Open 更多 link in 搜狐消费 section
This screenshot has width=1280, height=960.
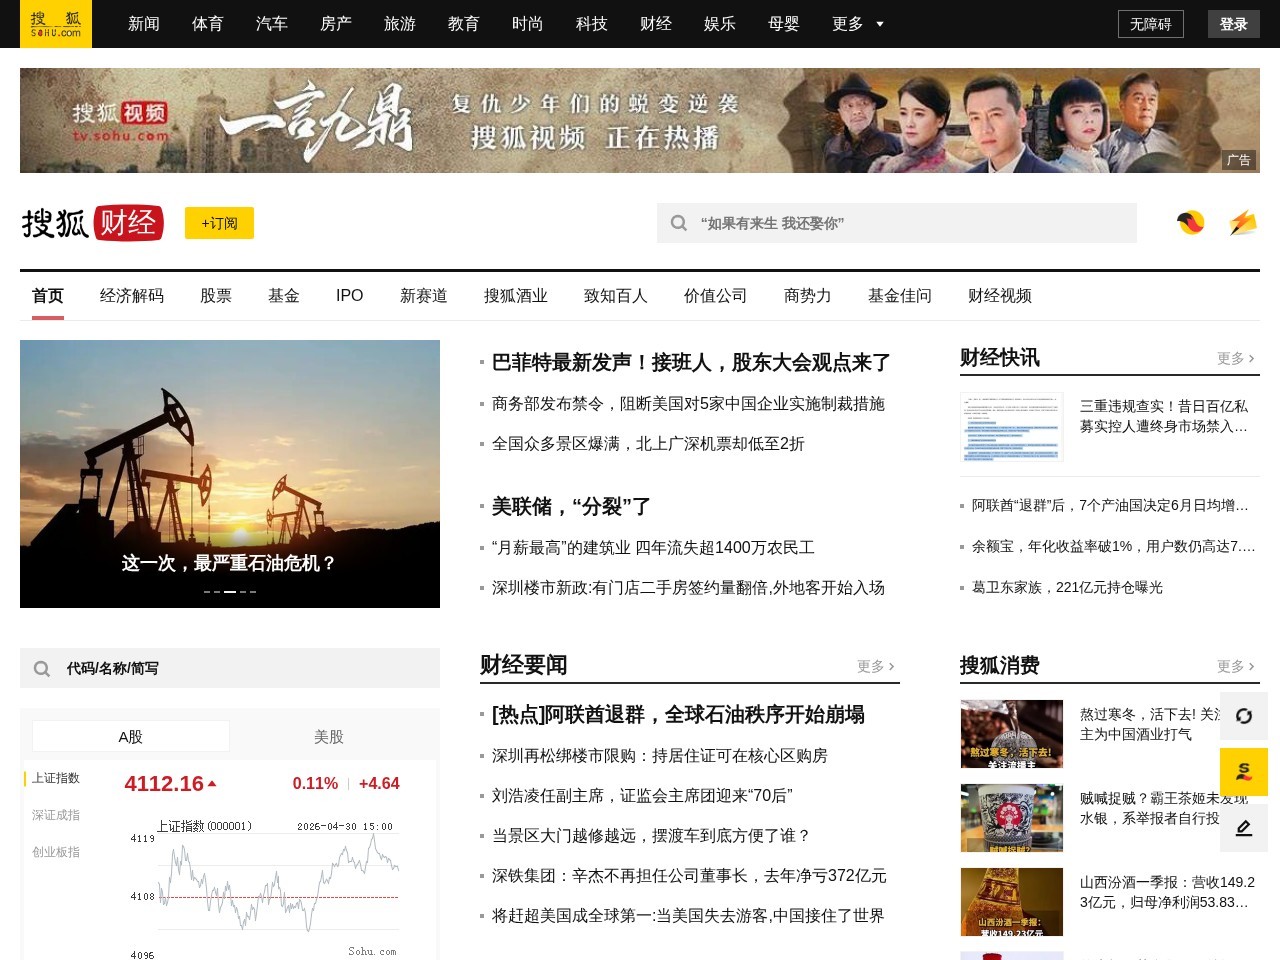coord(1235,666)
